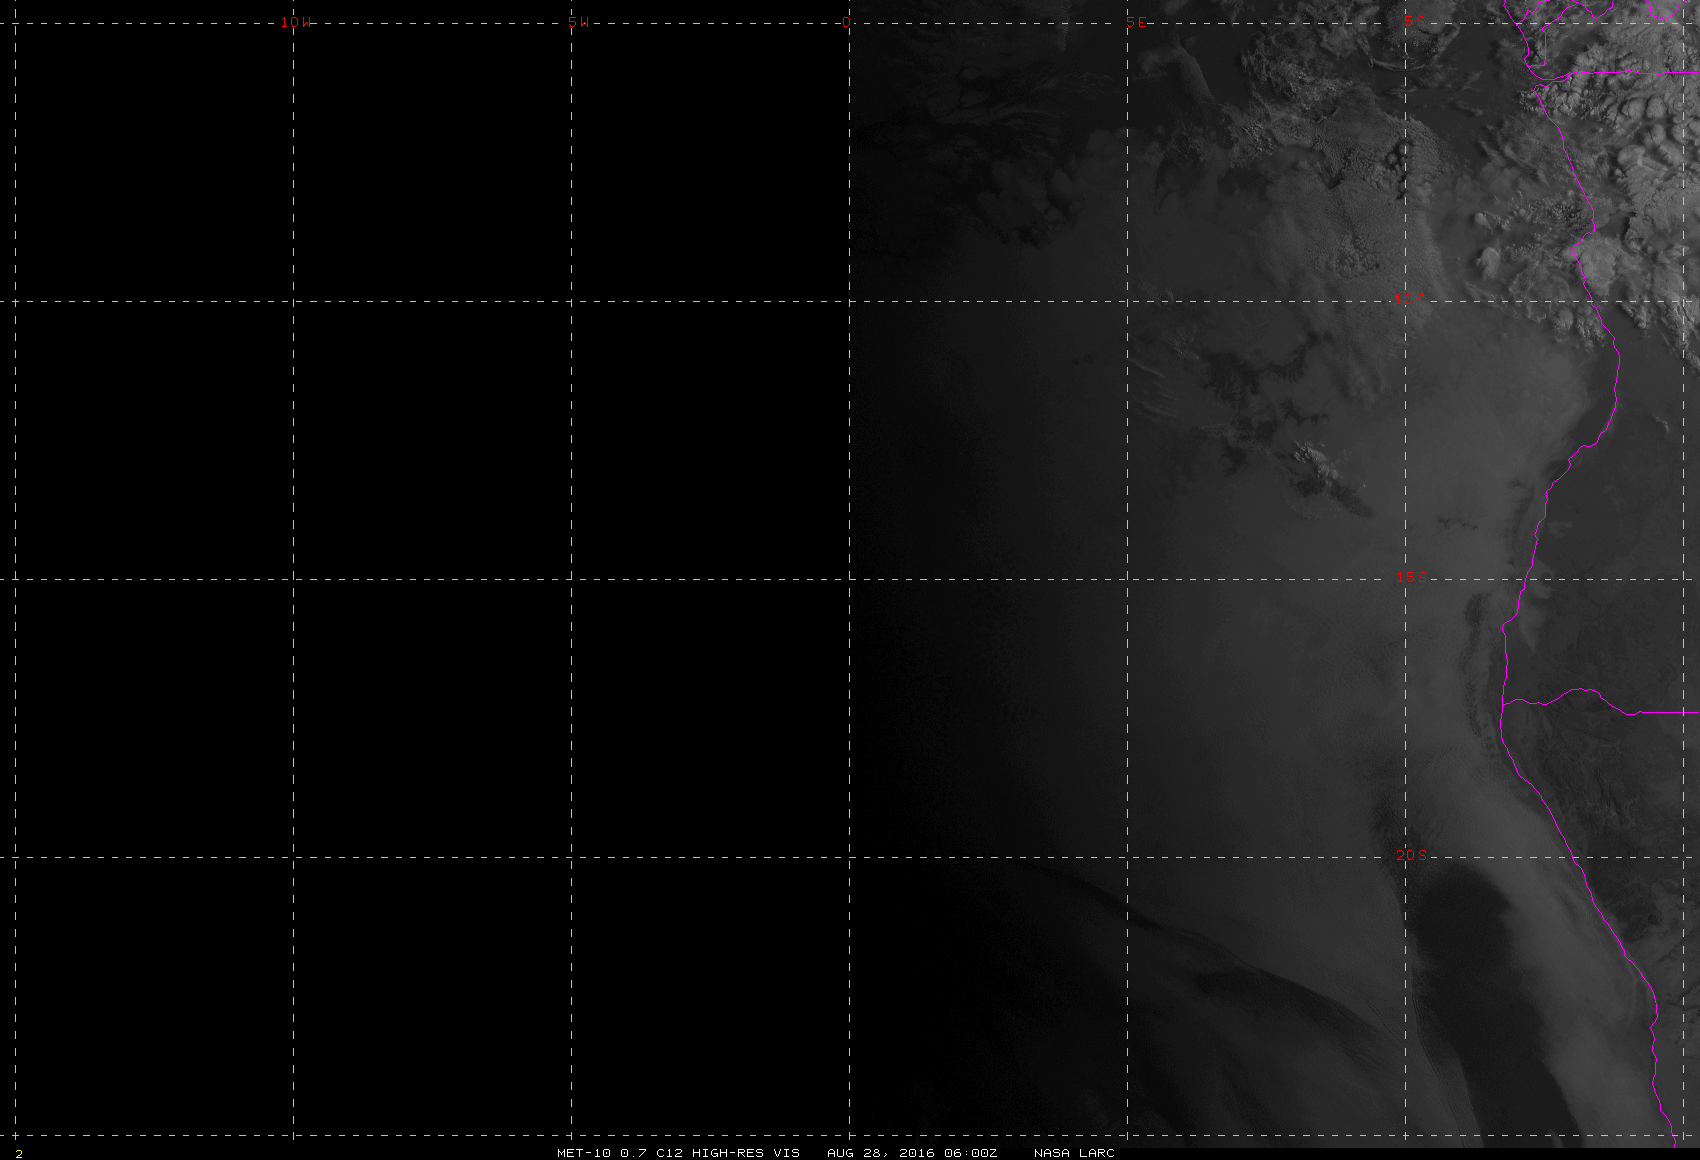Screen dimensions: 1700x1160
Task: Click the 5E longitude label
Action: click(1136, 22)
